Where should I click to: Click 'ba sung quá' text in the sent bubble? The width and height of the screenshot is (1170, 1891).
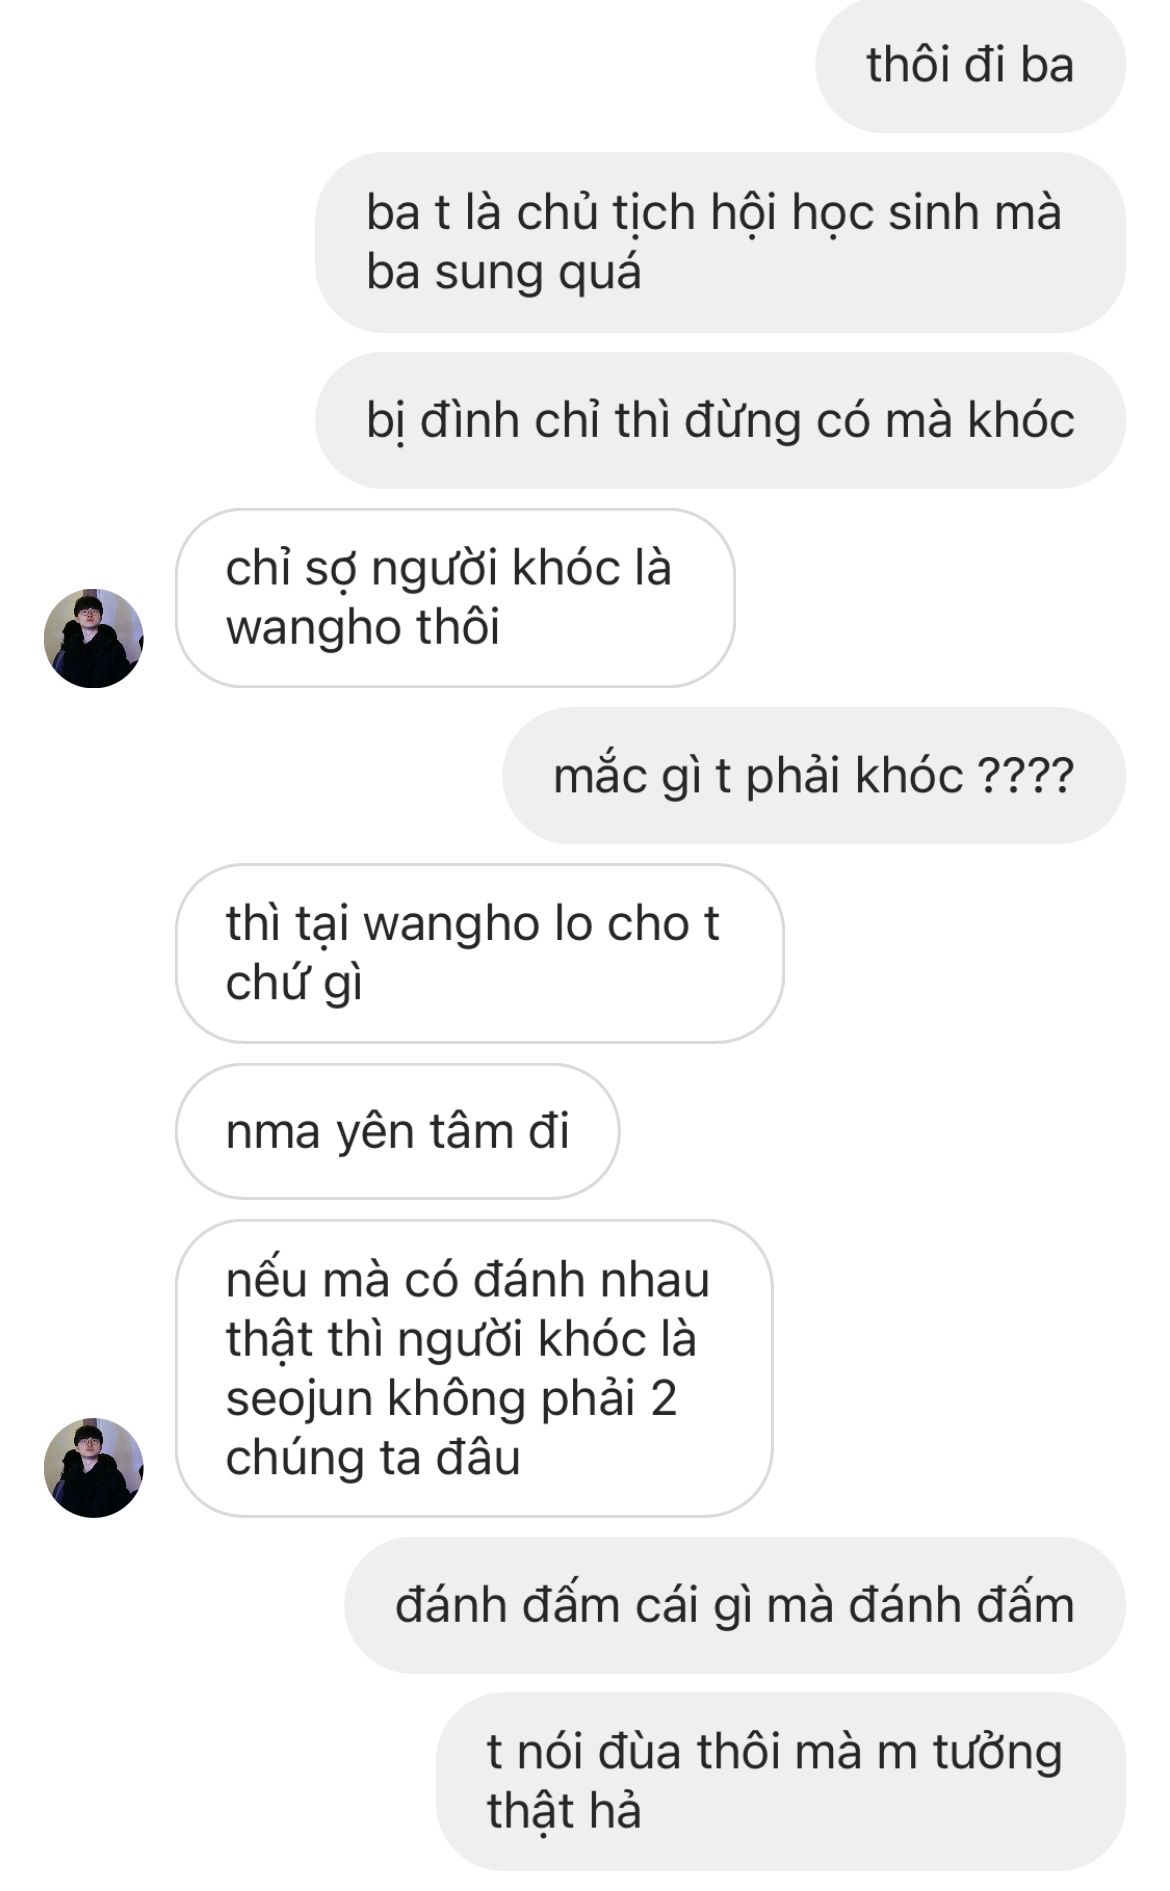[503, 272]
